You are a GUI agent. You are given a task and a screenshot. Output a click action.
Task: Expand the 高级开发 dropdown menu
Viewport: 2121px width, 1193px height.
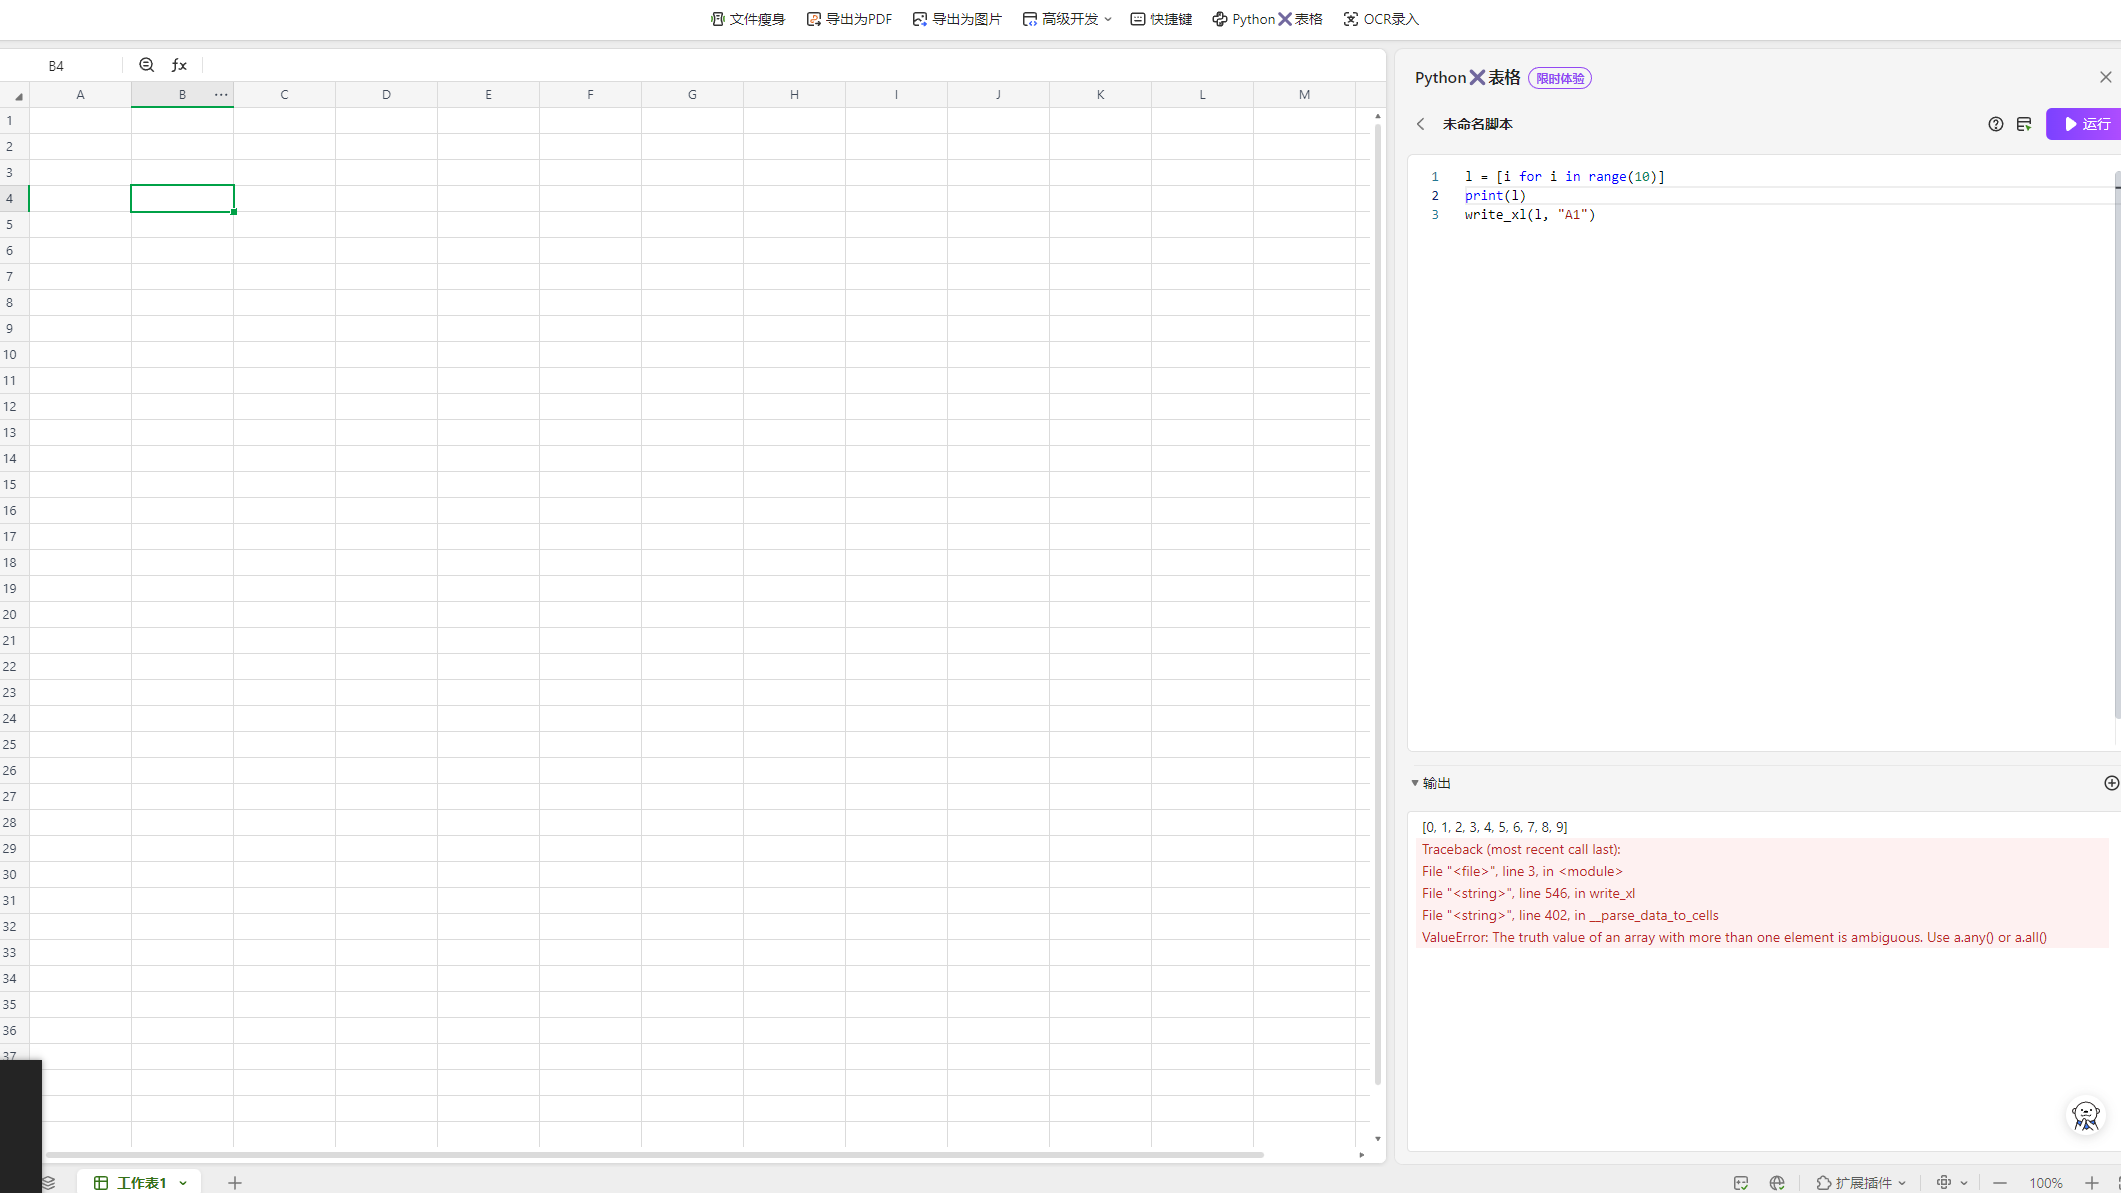tap(1067, 19)
